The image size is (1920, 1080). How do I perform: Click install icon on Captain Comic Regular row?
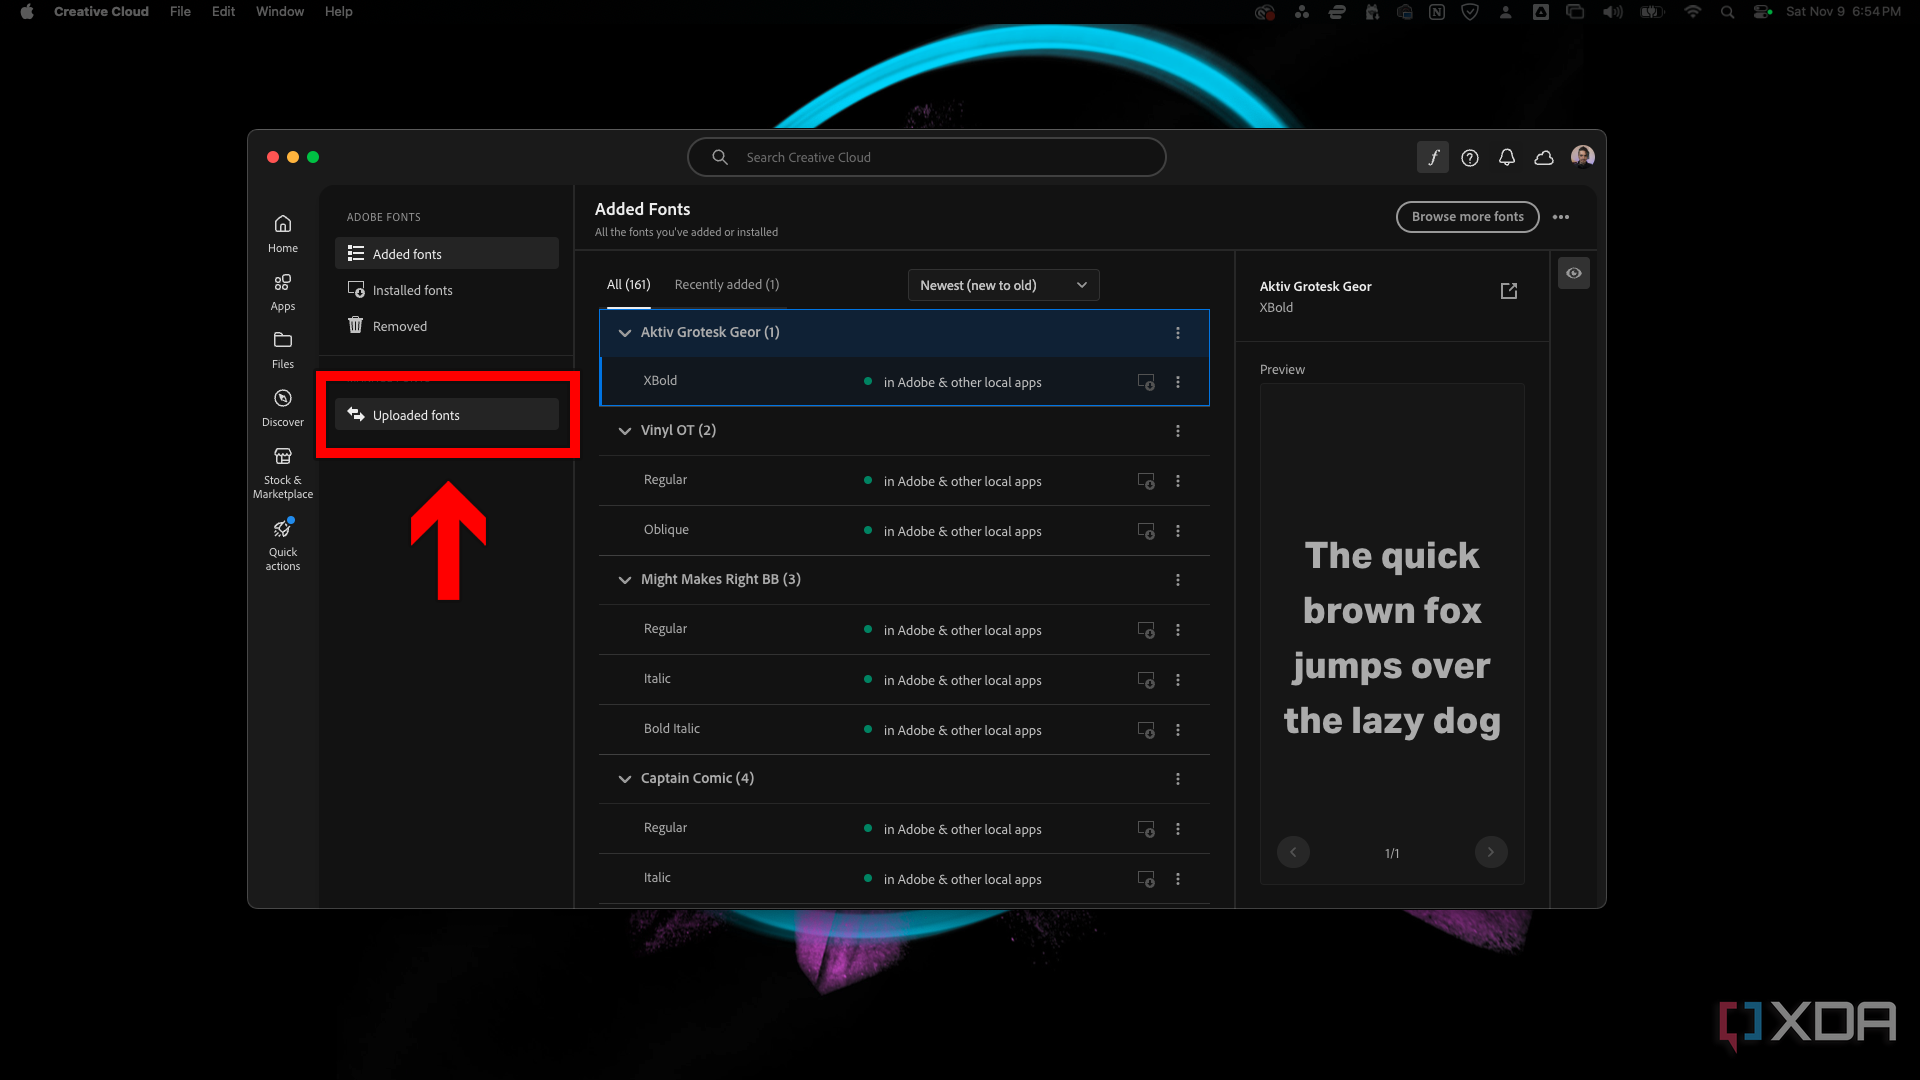pyautogui.click(x=1146, y=829)
